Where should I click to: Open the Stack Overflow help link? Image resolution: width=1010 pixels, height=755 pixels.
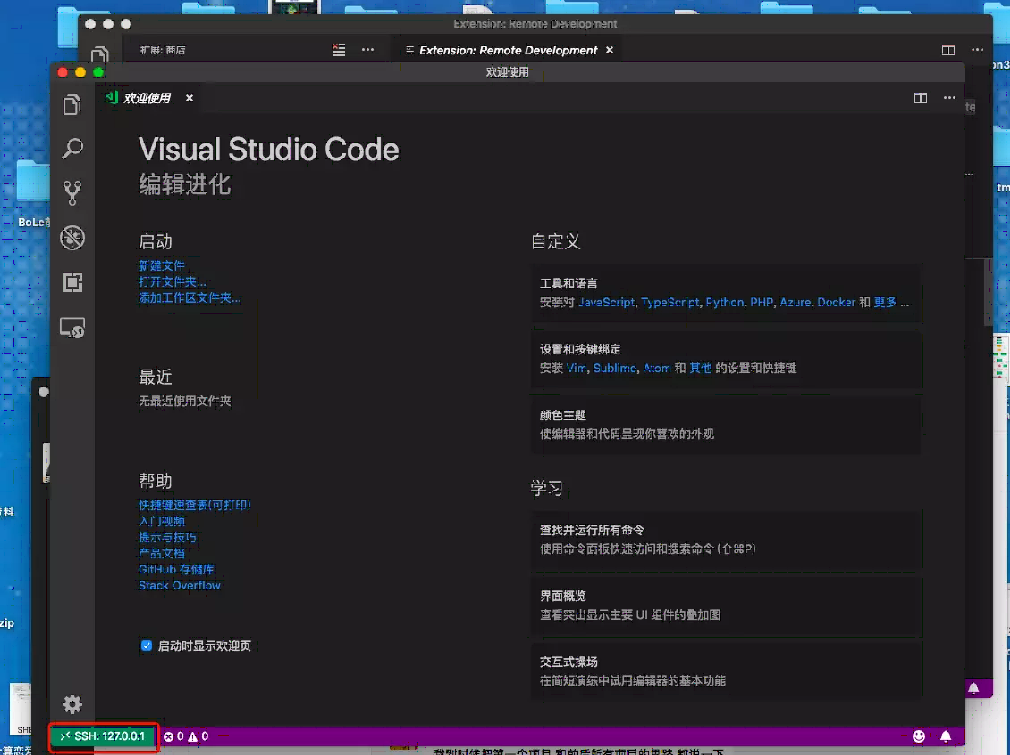tap(180, 586)
